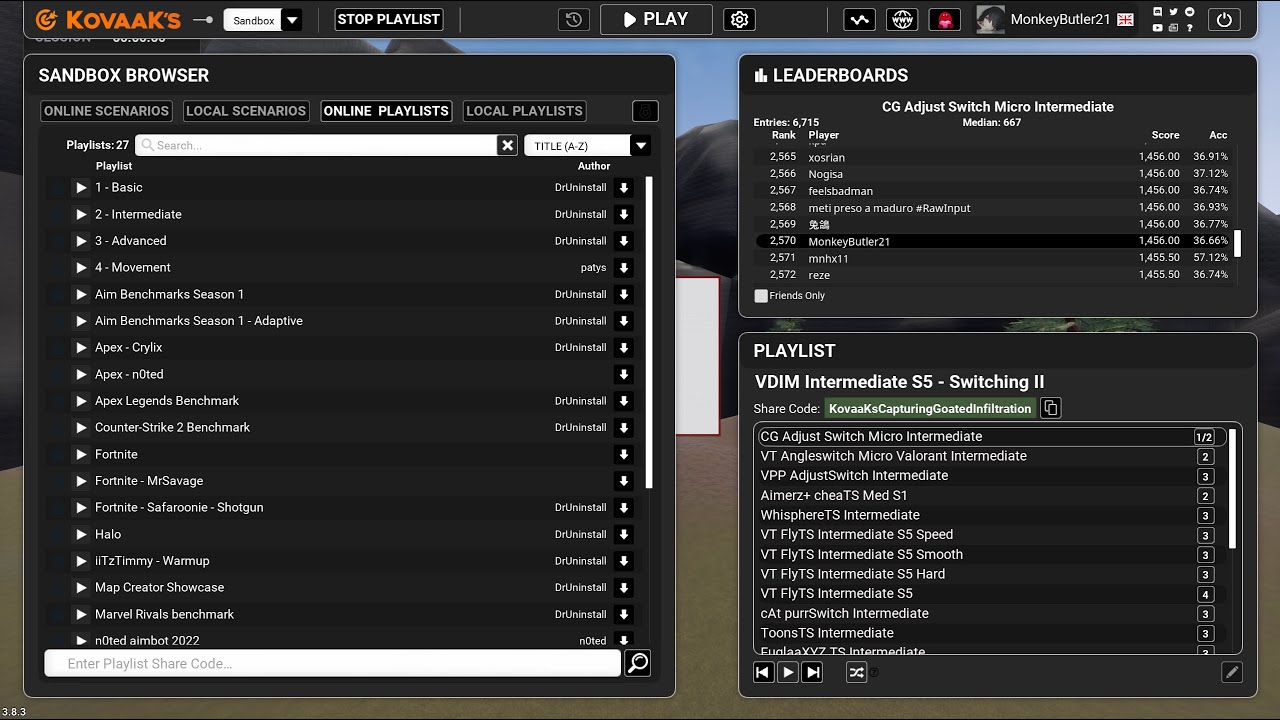Expand Aim Benchmarks Season 1 playlist

(81, 294)
